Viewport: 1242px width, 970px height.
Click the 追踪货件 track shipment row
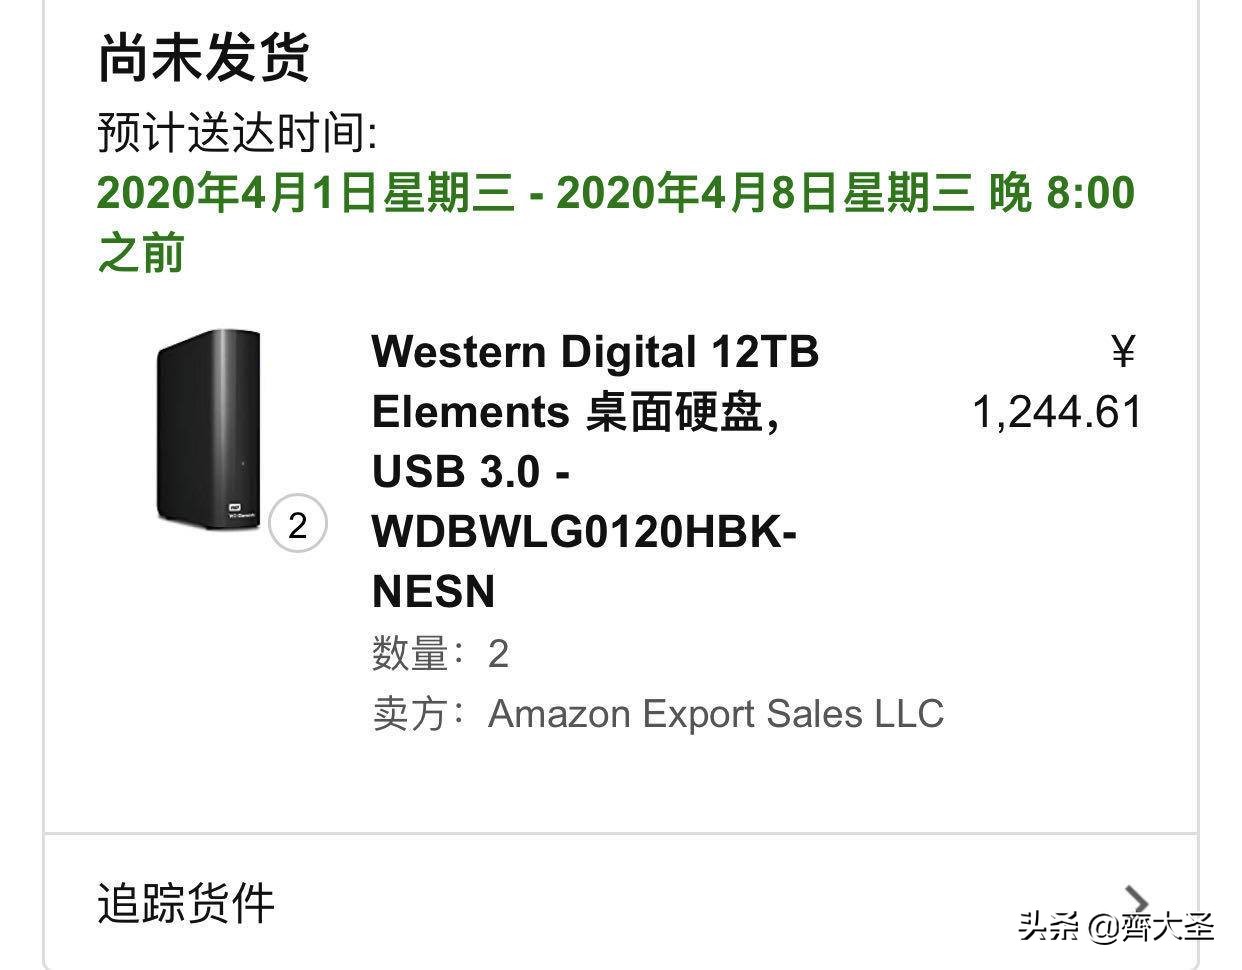(x=184, y=903)
